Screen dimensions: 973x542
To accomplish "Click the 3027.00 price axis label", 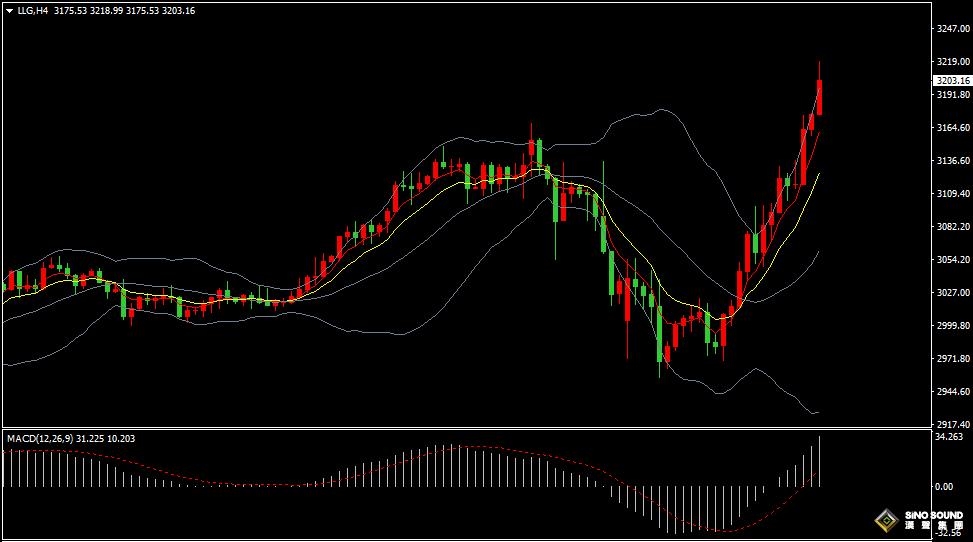I will (951, 293).
